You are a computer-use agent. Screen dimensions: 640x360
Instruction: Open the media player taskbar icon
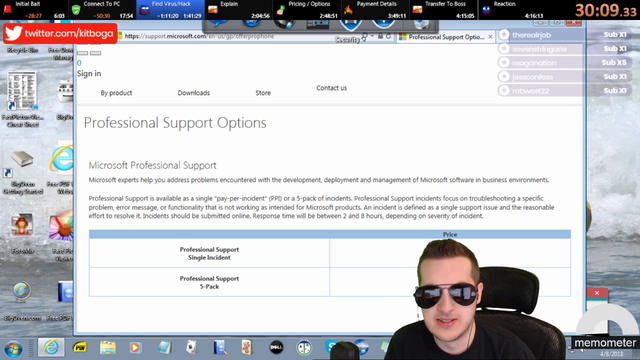pos(136,348)
